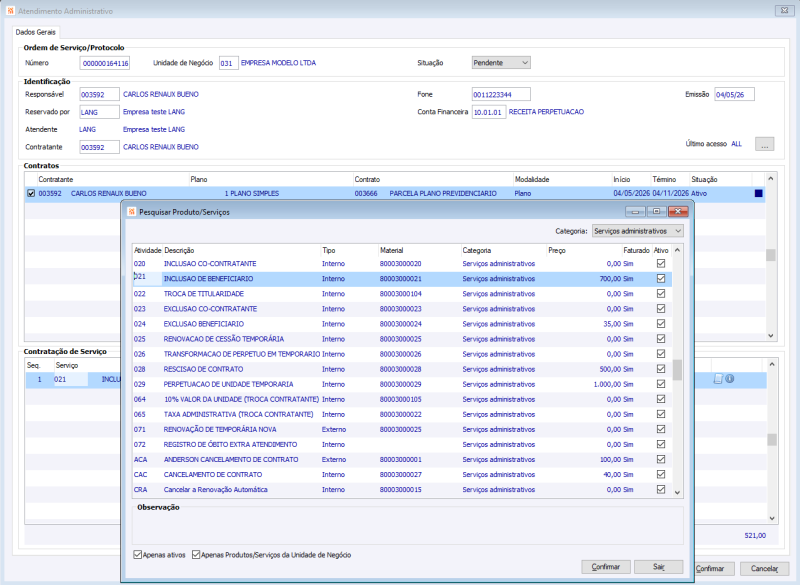Open the Categoria dropdown
The height and width of the screenshot is (585, 800).
[x=638, y=231]
